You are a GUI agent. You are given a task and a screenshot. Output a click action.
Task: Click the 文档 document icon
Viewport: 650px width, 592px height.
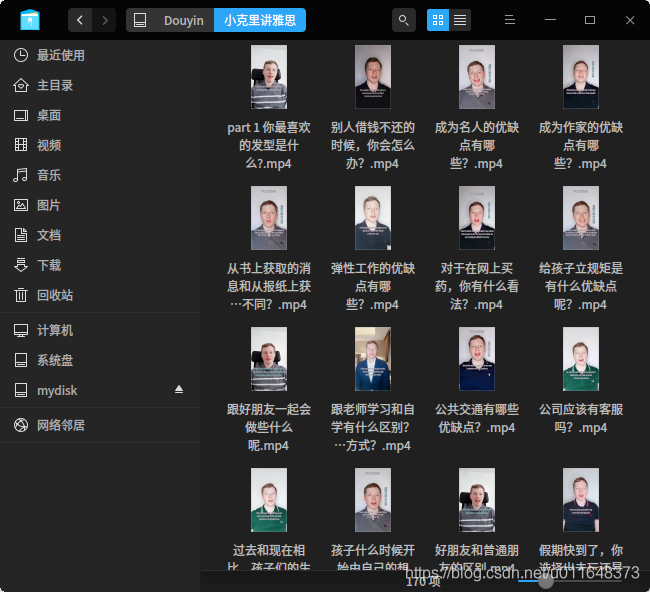tap(21, 235)
